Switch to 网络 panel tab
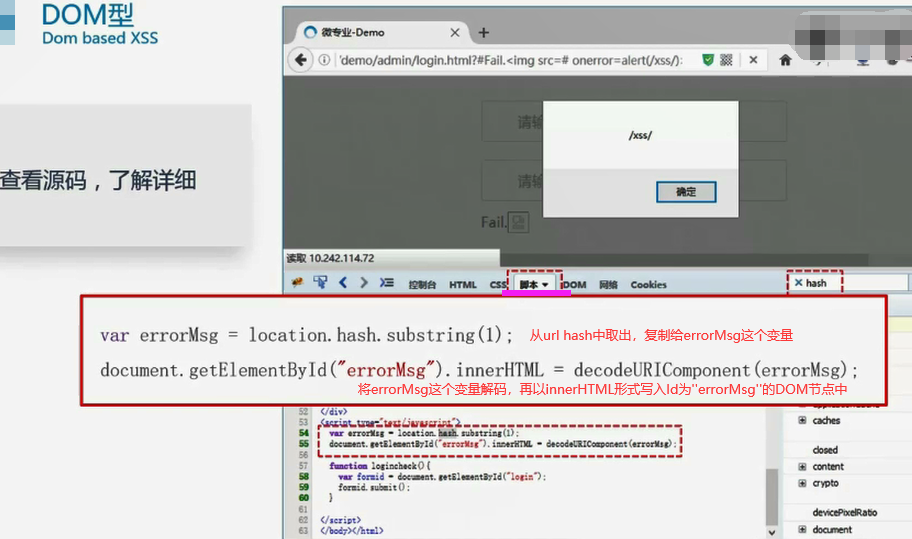Image resolution: width=912 pixels, height=539 pixels. coord(608,285)
